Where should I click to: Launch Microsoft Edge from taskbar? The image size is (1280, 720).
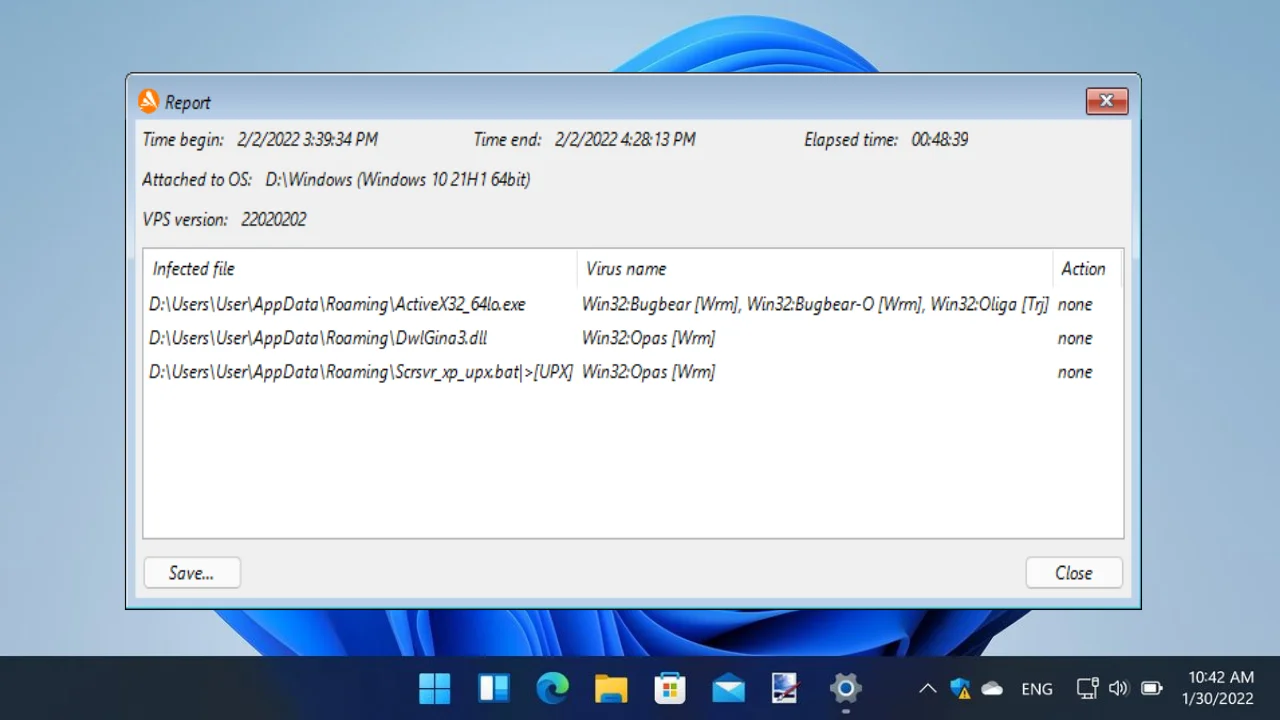[553, 688]
